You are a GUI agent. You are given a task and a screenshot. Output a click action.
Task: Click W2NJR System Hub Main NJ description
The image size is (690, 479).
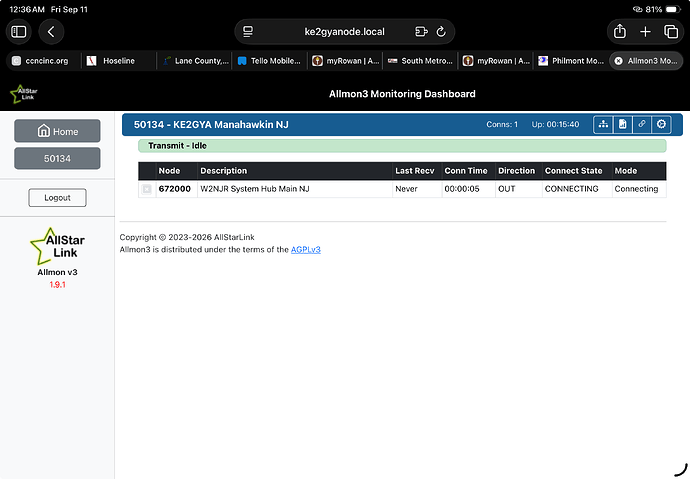point(255,189)
